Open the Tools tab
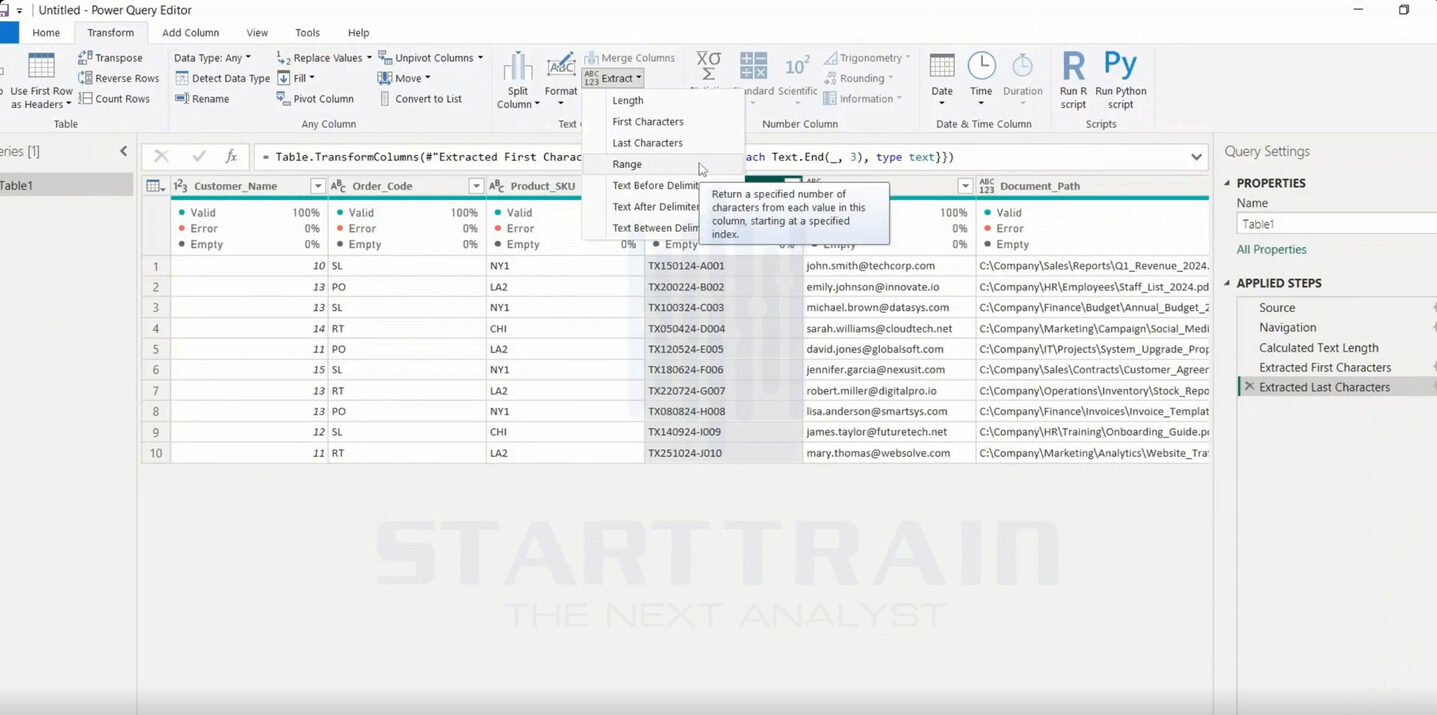The height and width of the screenshot is (715, 1437). (308, 33)
